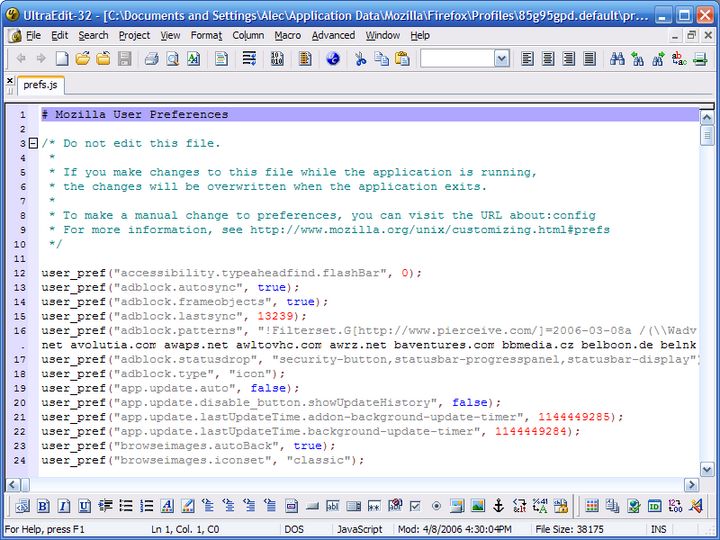Screen dimensions: 720x540
Task: Toggle Hex edit mode (binary digits icon)
Action: pos(277,59)
